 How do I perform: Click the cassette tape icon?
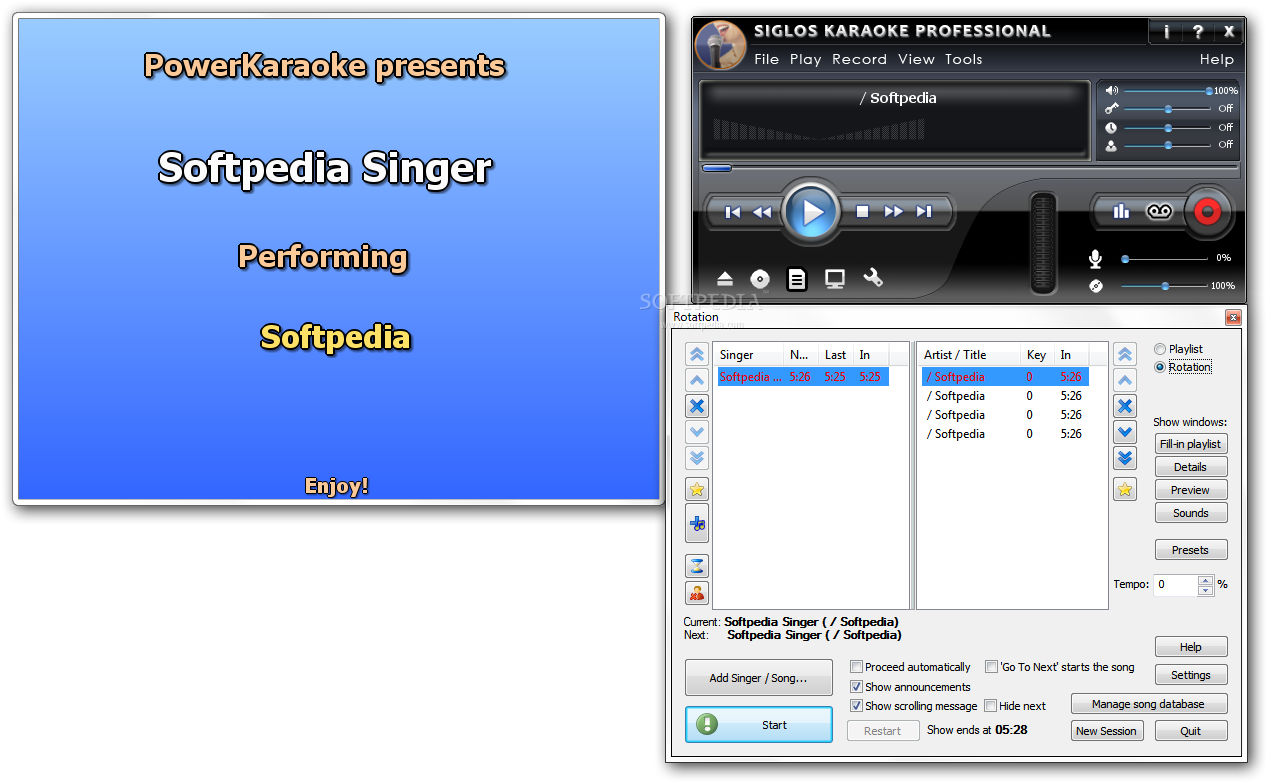(x=1159, y=211)
